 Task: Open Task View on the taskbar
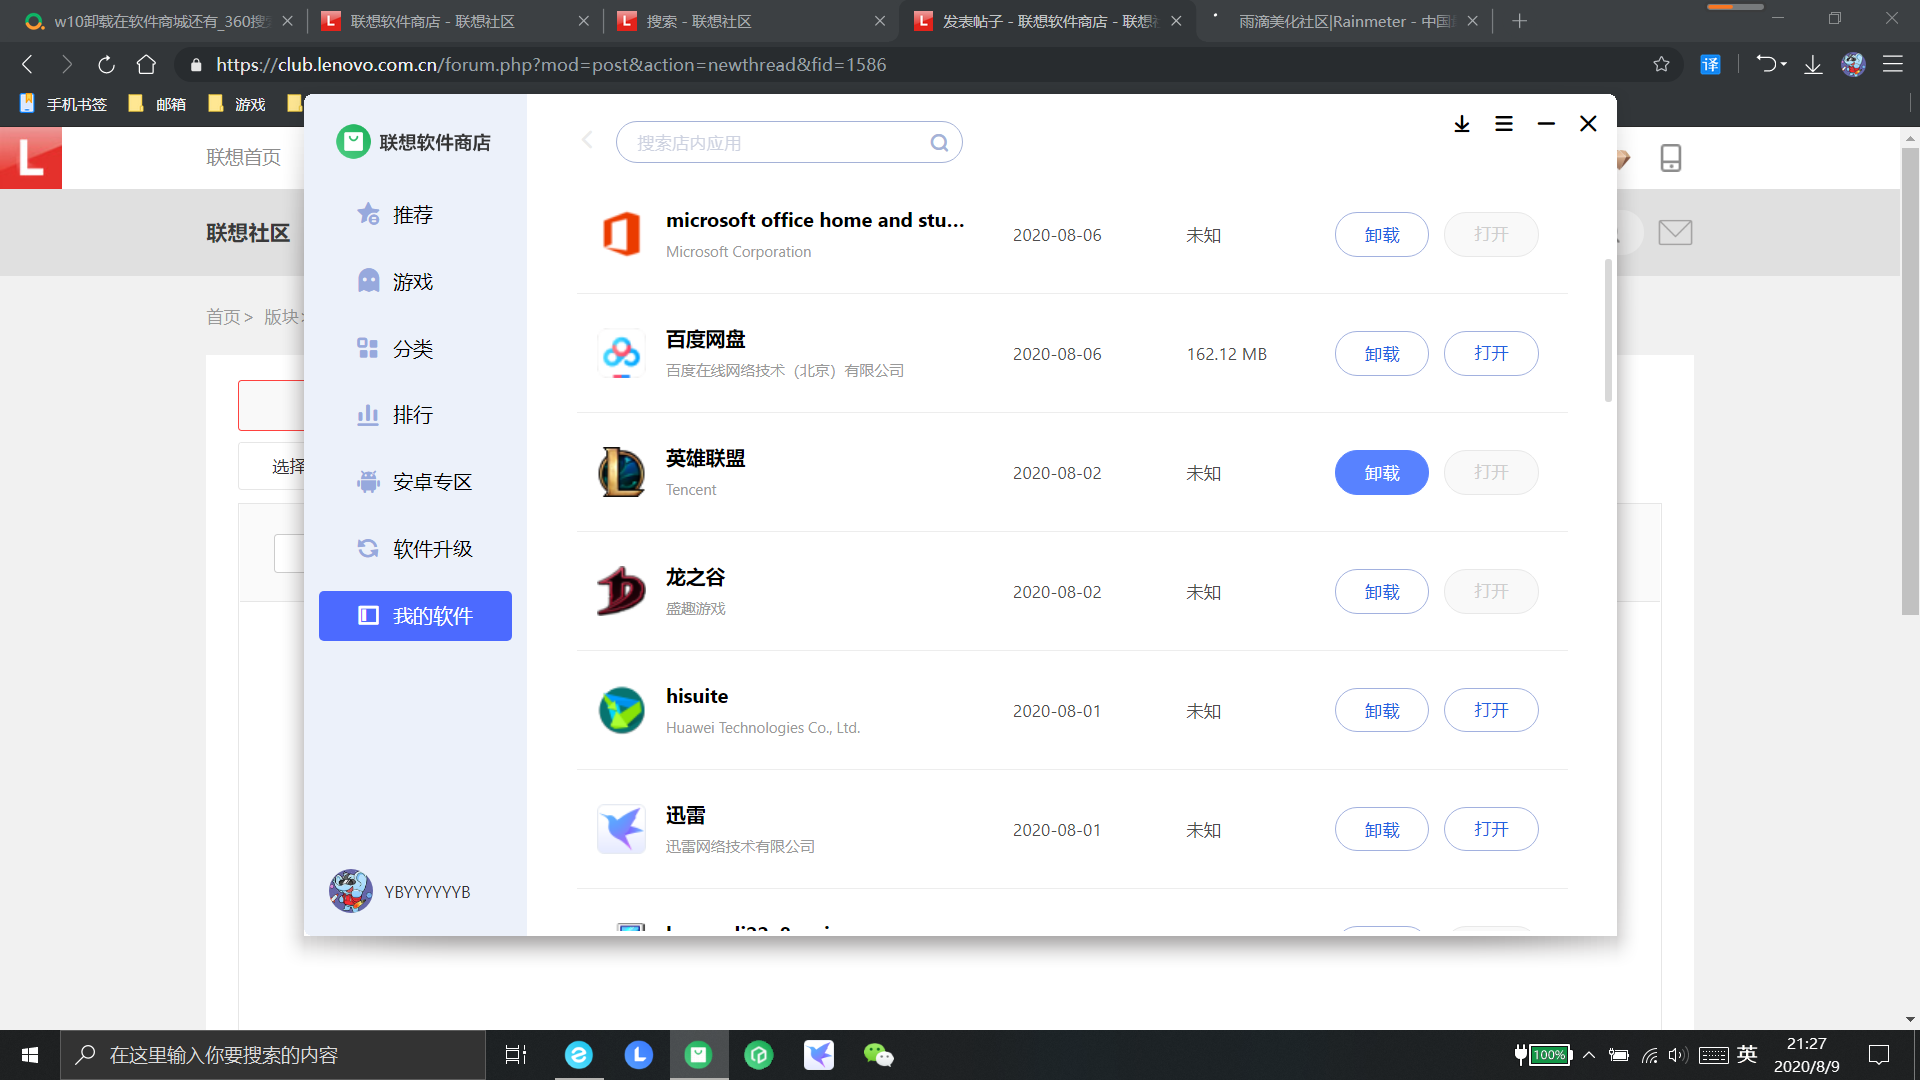coord(516,1055)
